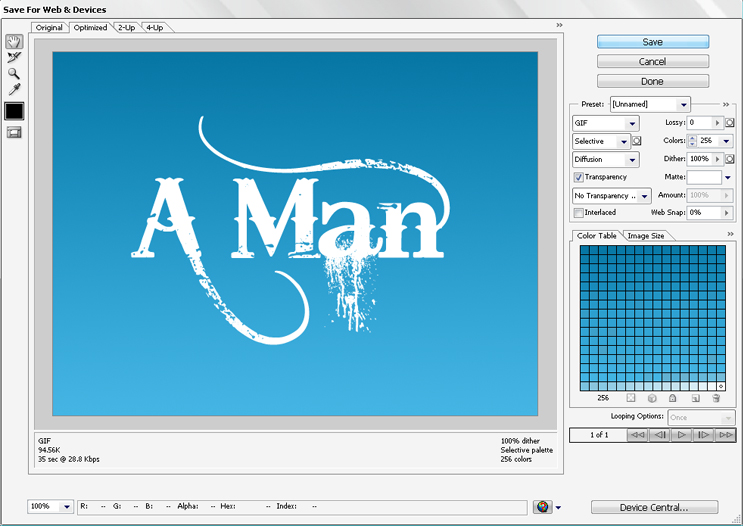Click new color icon below color table
The image size is (743, 526).
[x=695, y=398]
